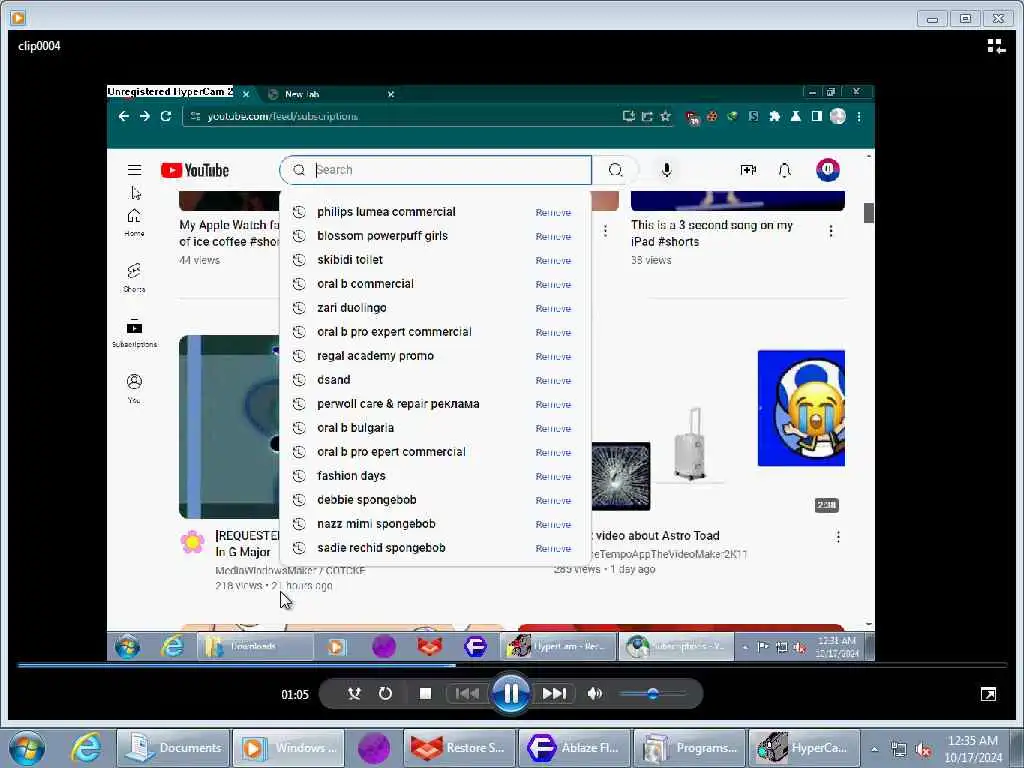Turn on shuffle in Windows Media Player

pyautogui.click(x=354, y=694)
